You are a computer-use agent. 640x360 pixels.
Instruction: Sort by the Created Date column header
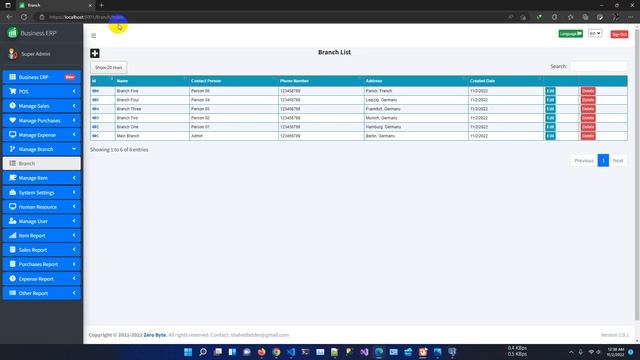pos(506,81)
